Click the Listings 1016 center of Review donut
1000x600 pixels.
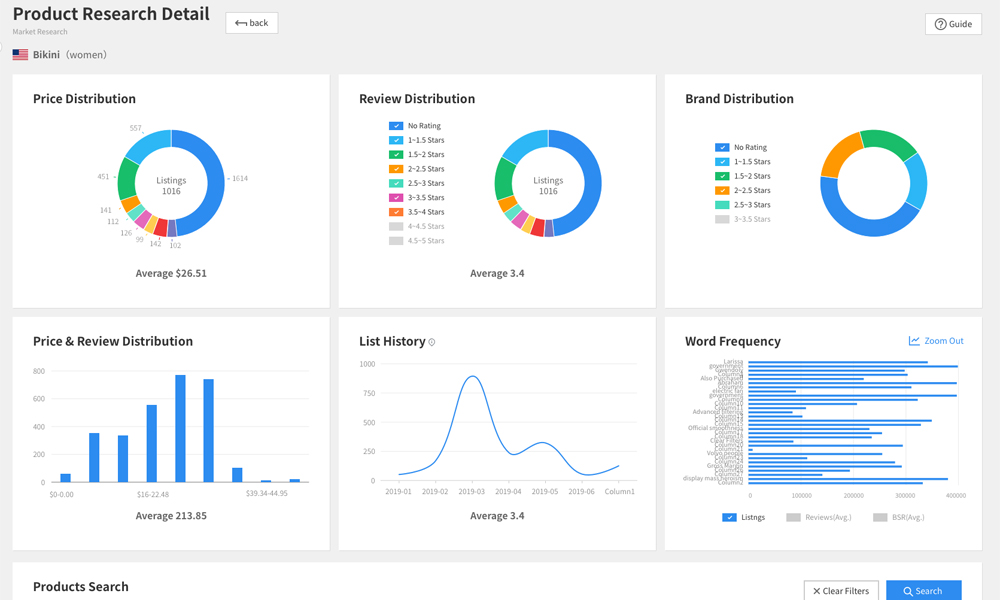548,186
